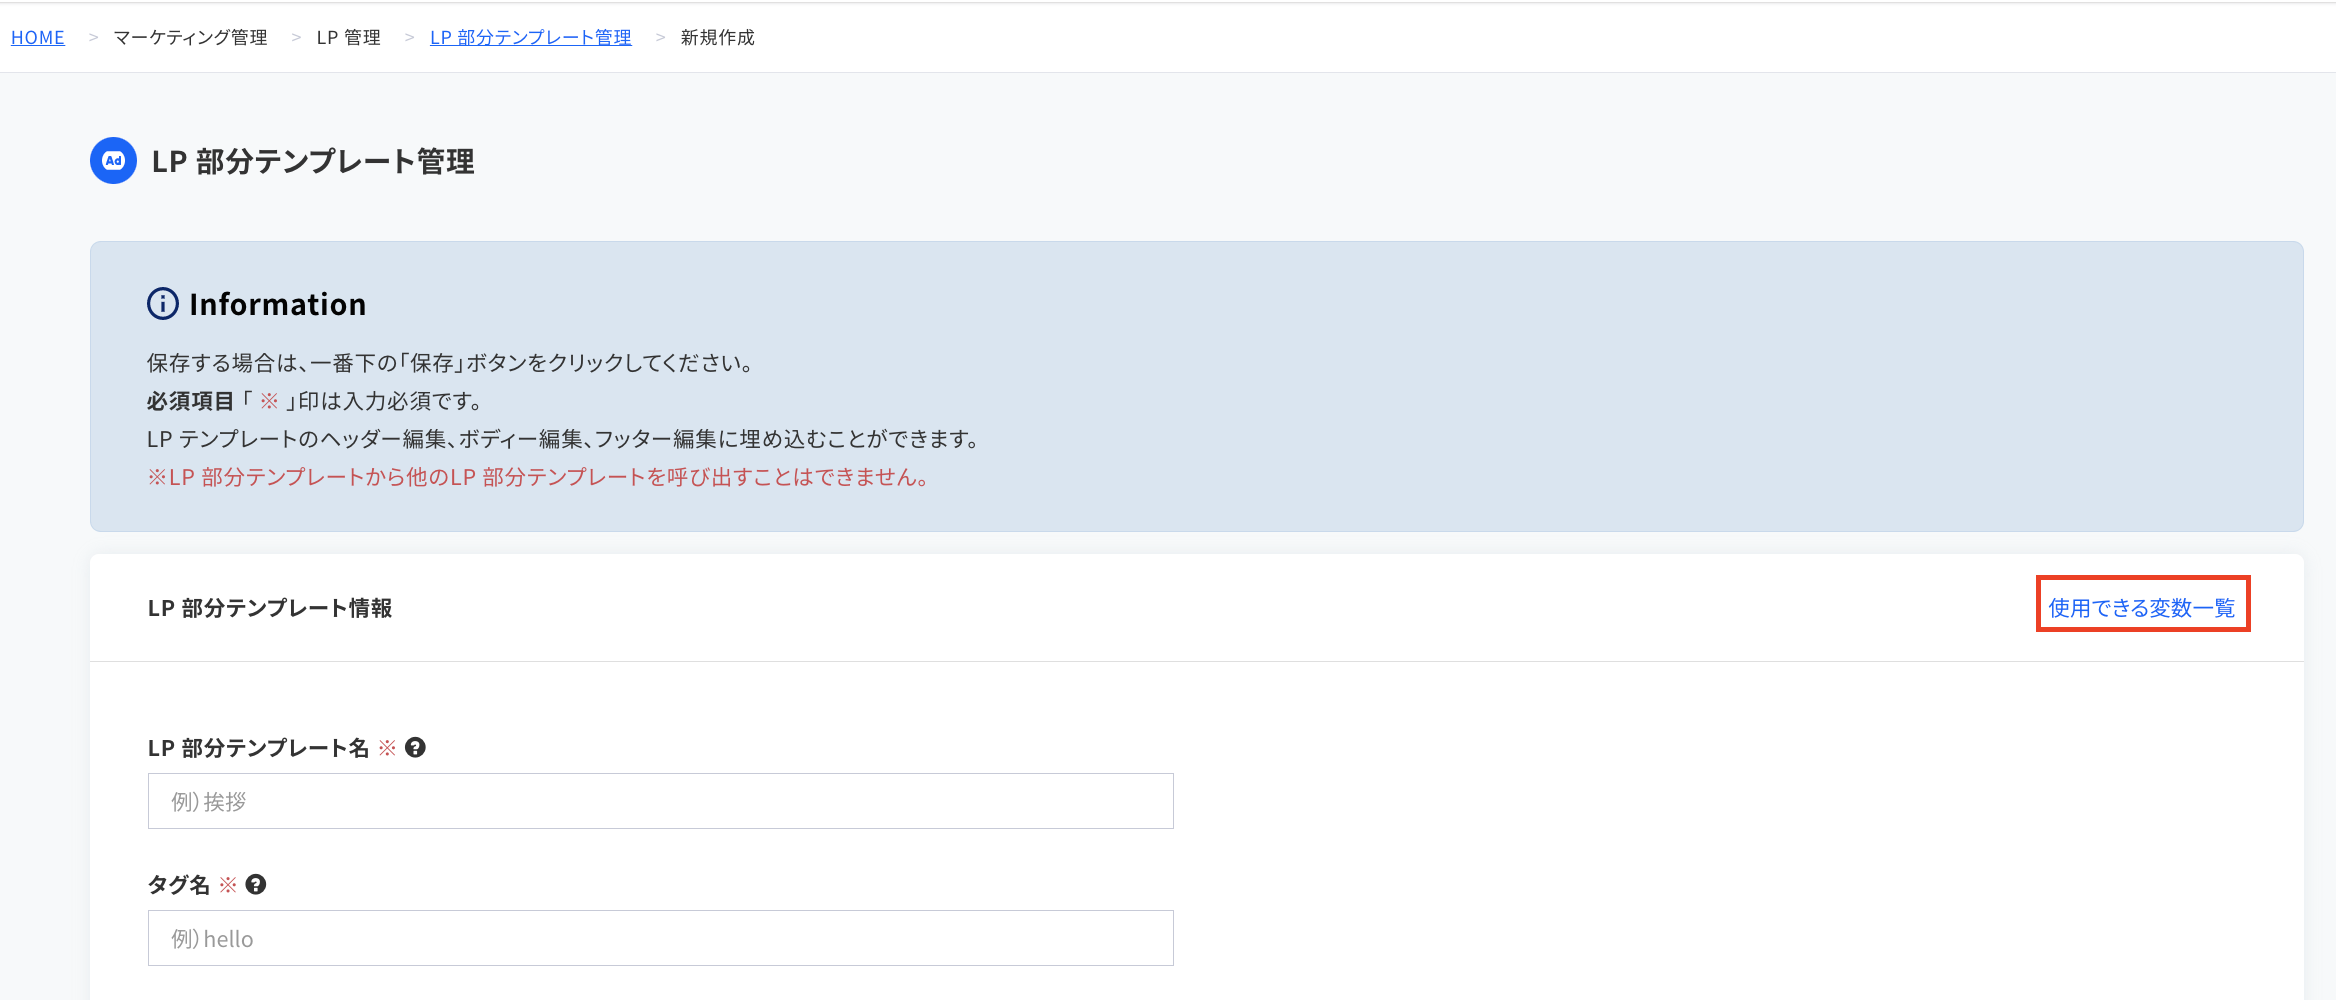Image resolution: width=2336 pixels, height=1000 pixels.
Task: Click the マーケティング管理 breadcrumb text
Action: (190, 37)
